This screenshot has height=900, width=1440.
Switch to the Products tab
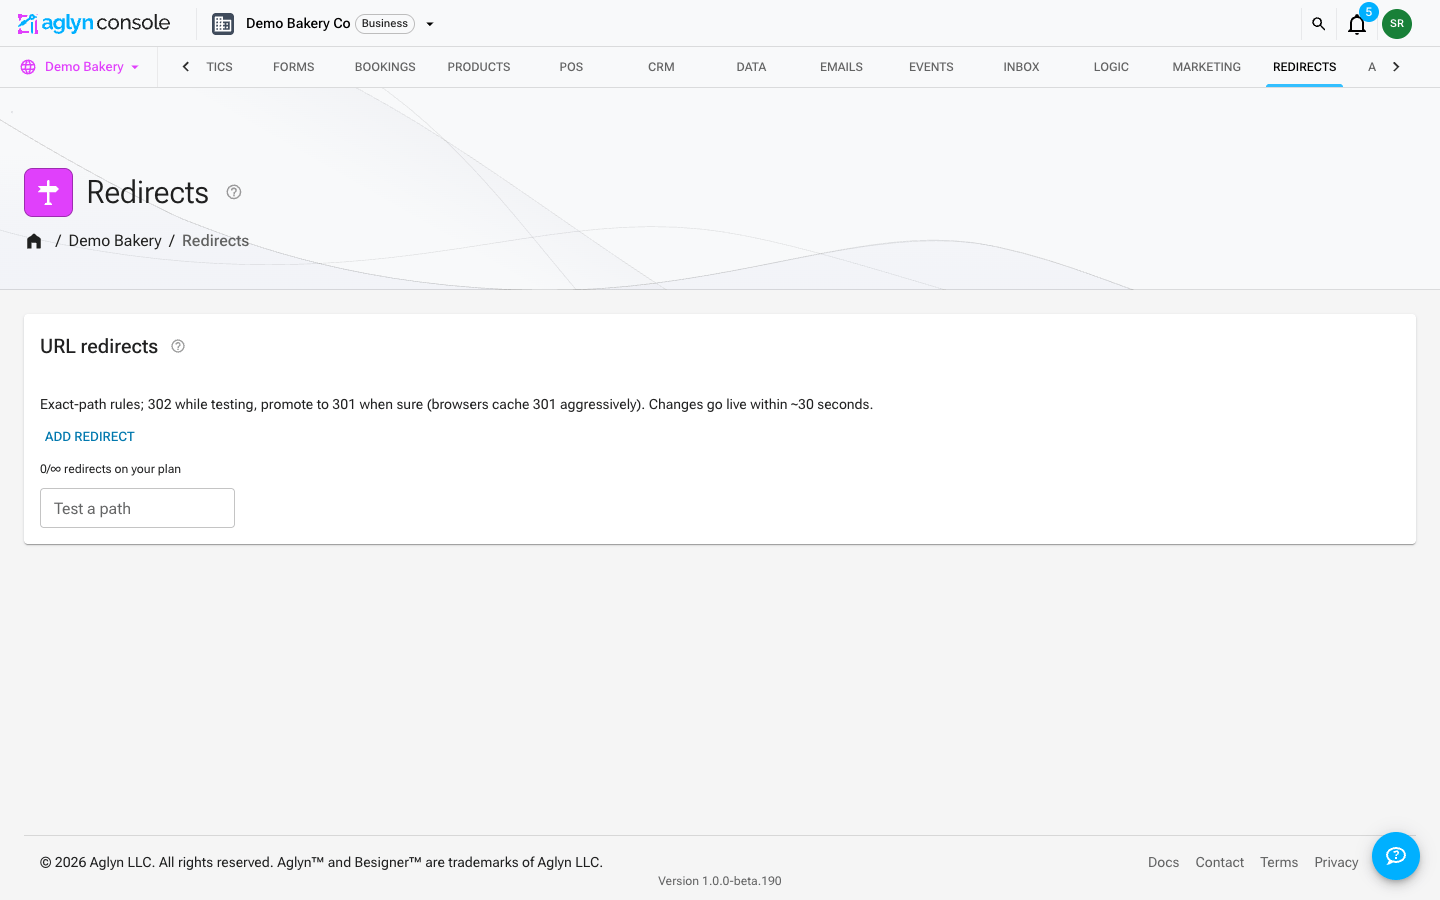coord(479,67)
